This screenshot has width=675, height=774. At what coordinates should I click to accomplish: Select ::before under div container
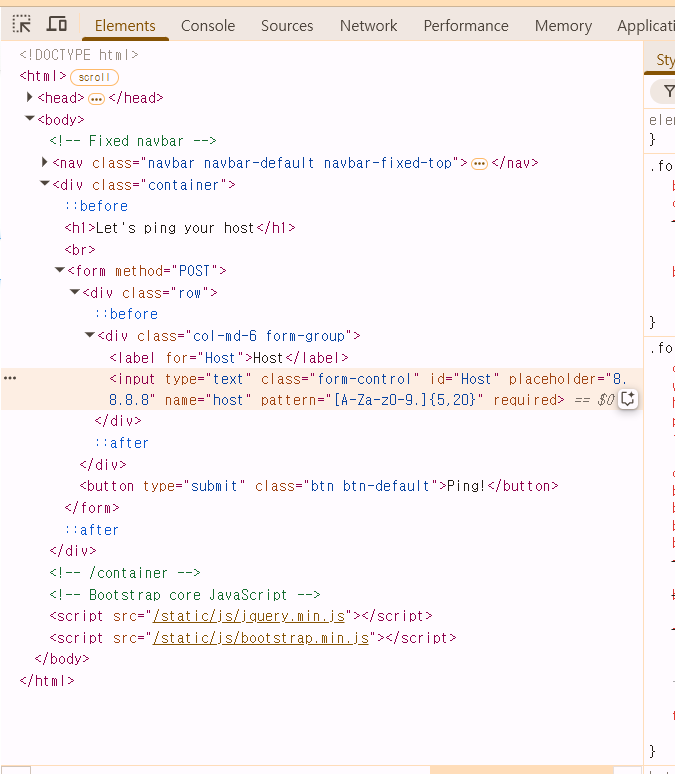point(96,206)
